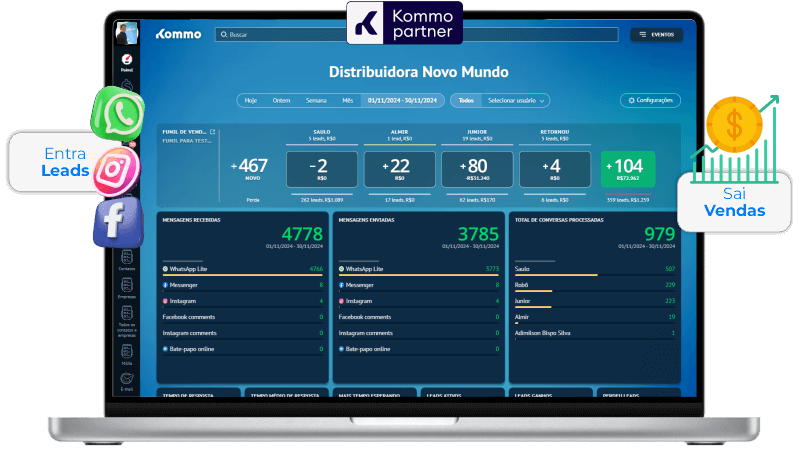Click the Saulo yellow progress bar
The image size is (800, 458).
[x=556, y=275]
